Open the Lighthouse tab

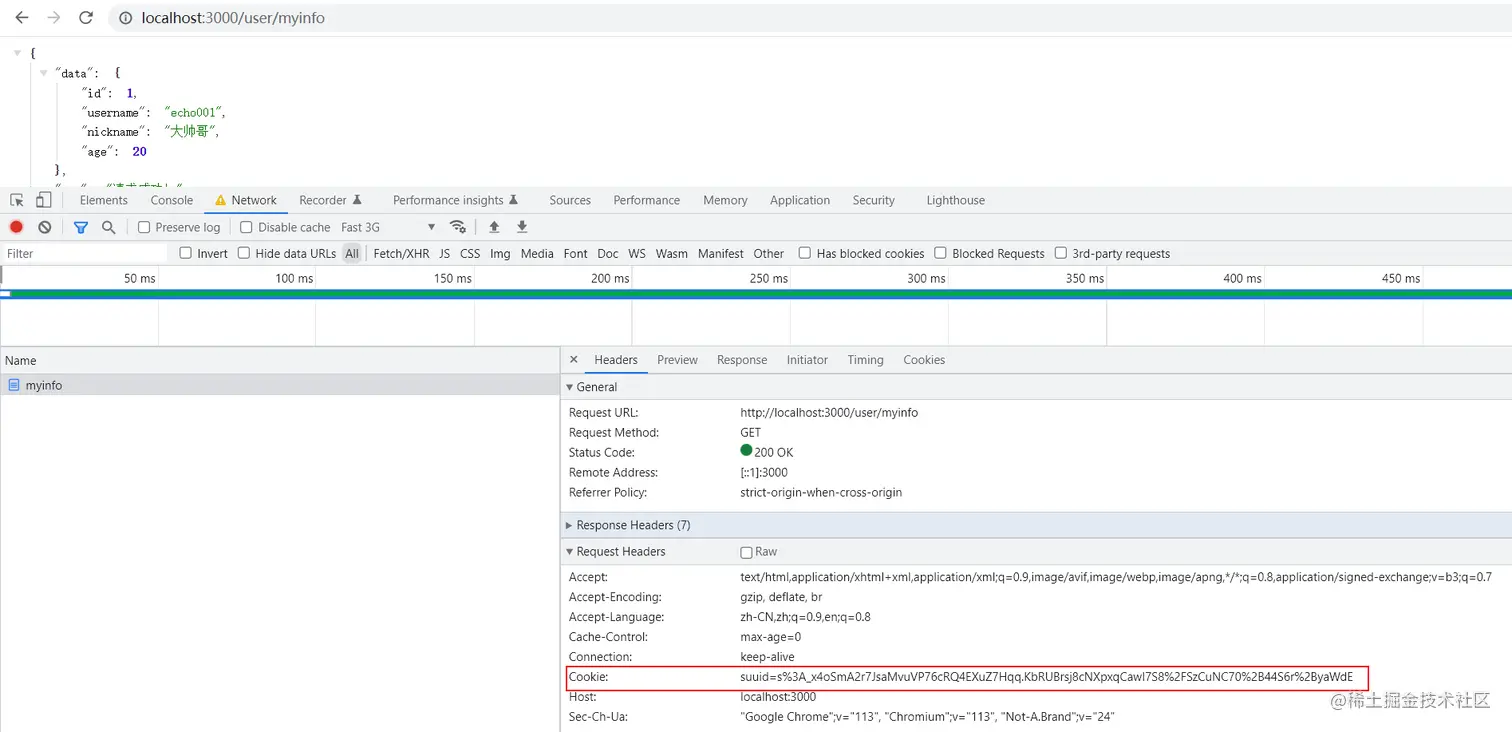956,200
